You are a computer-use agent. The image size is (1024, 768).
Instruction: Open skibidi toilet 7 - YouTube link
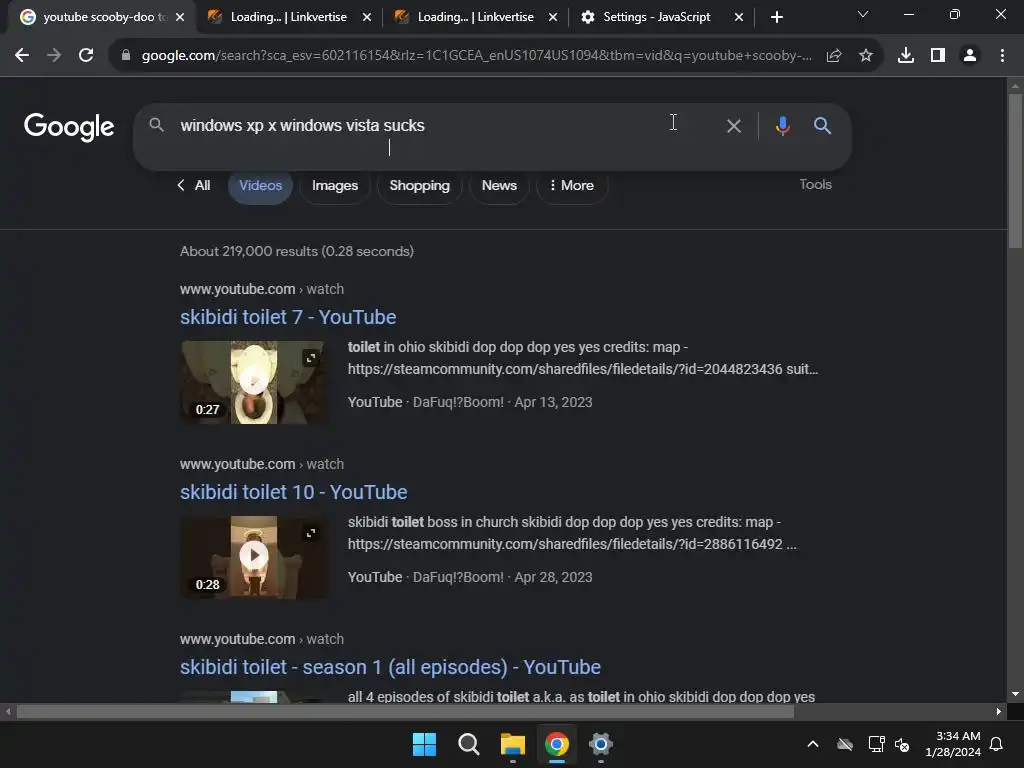pyautogui.click(x=288, y=317)
